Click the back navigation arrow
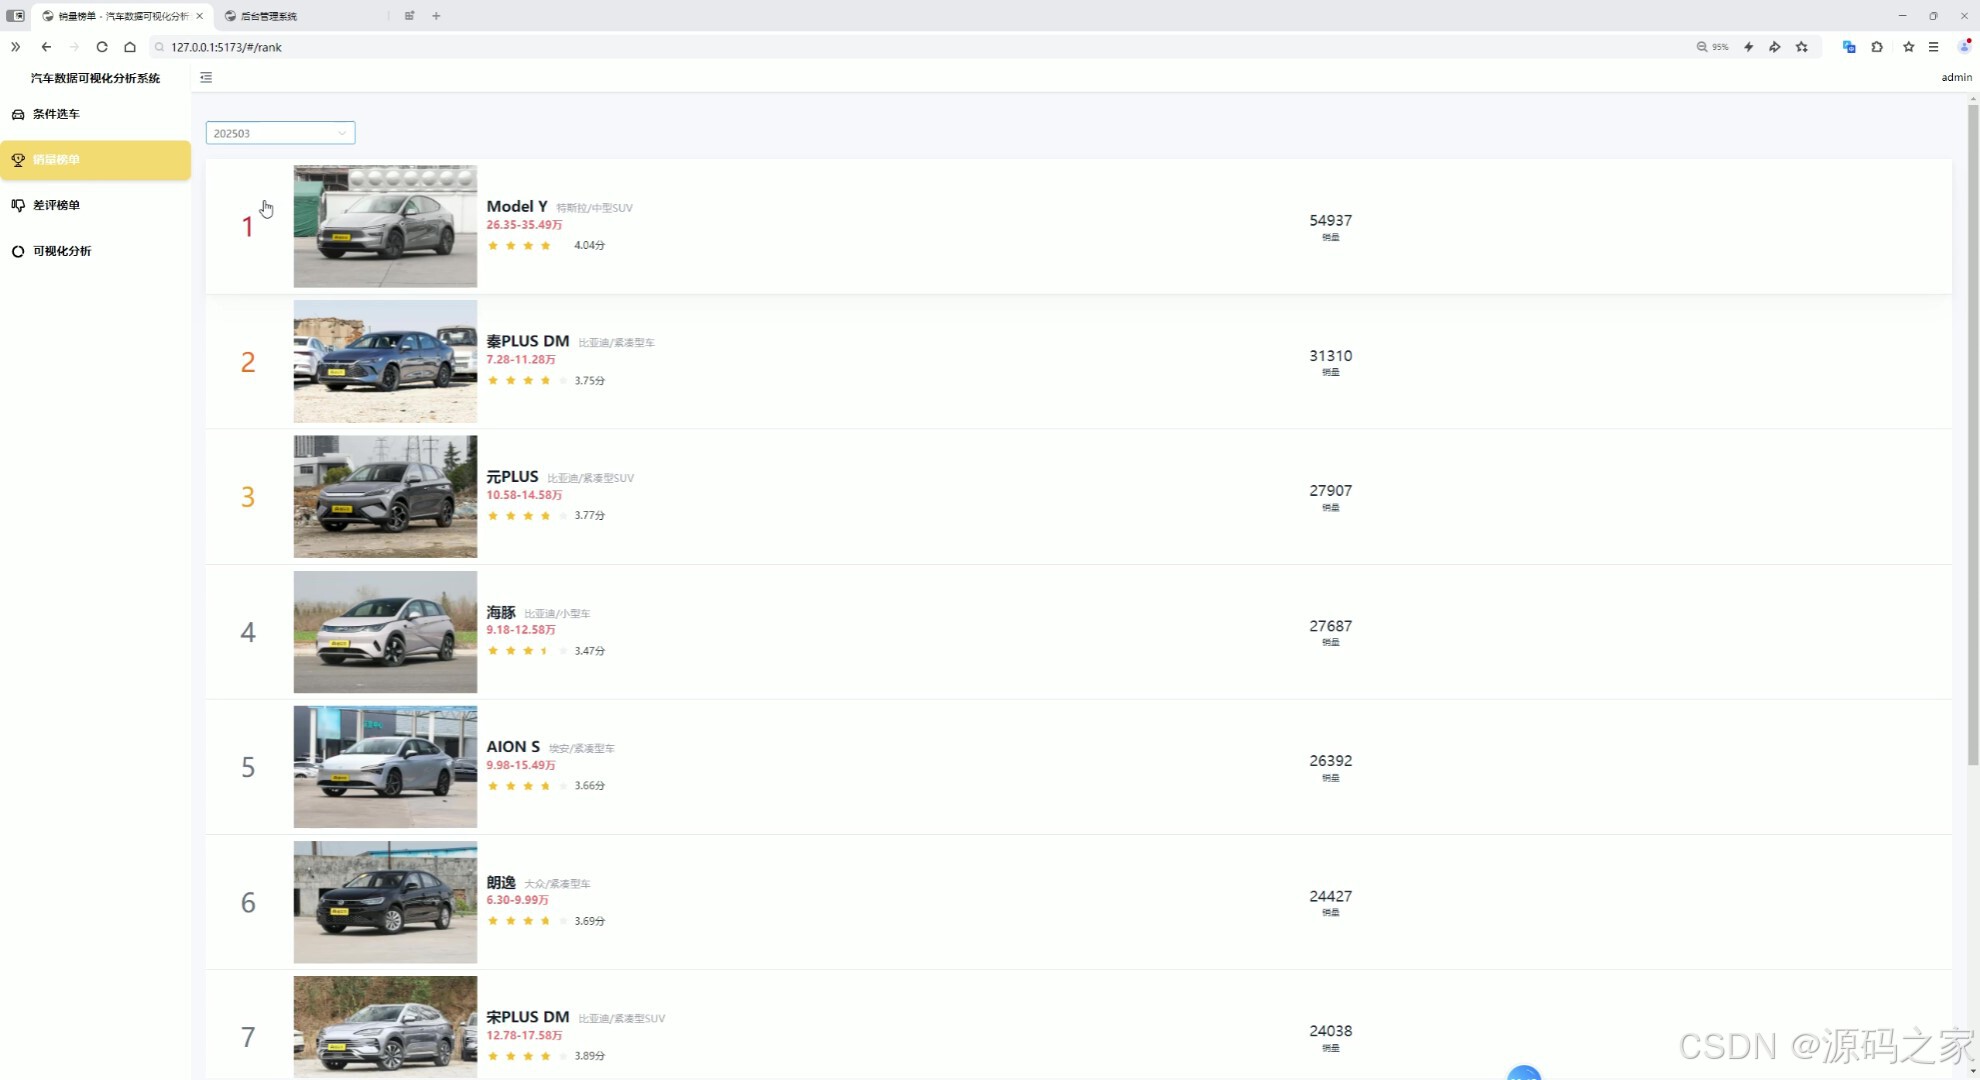The width and height of the screenshot is (1980, 1080). [46, 47]
